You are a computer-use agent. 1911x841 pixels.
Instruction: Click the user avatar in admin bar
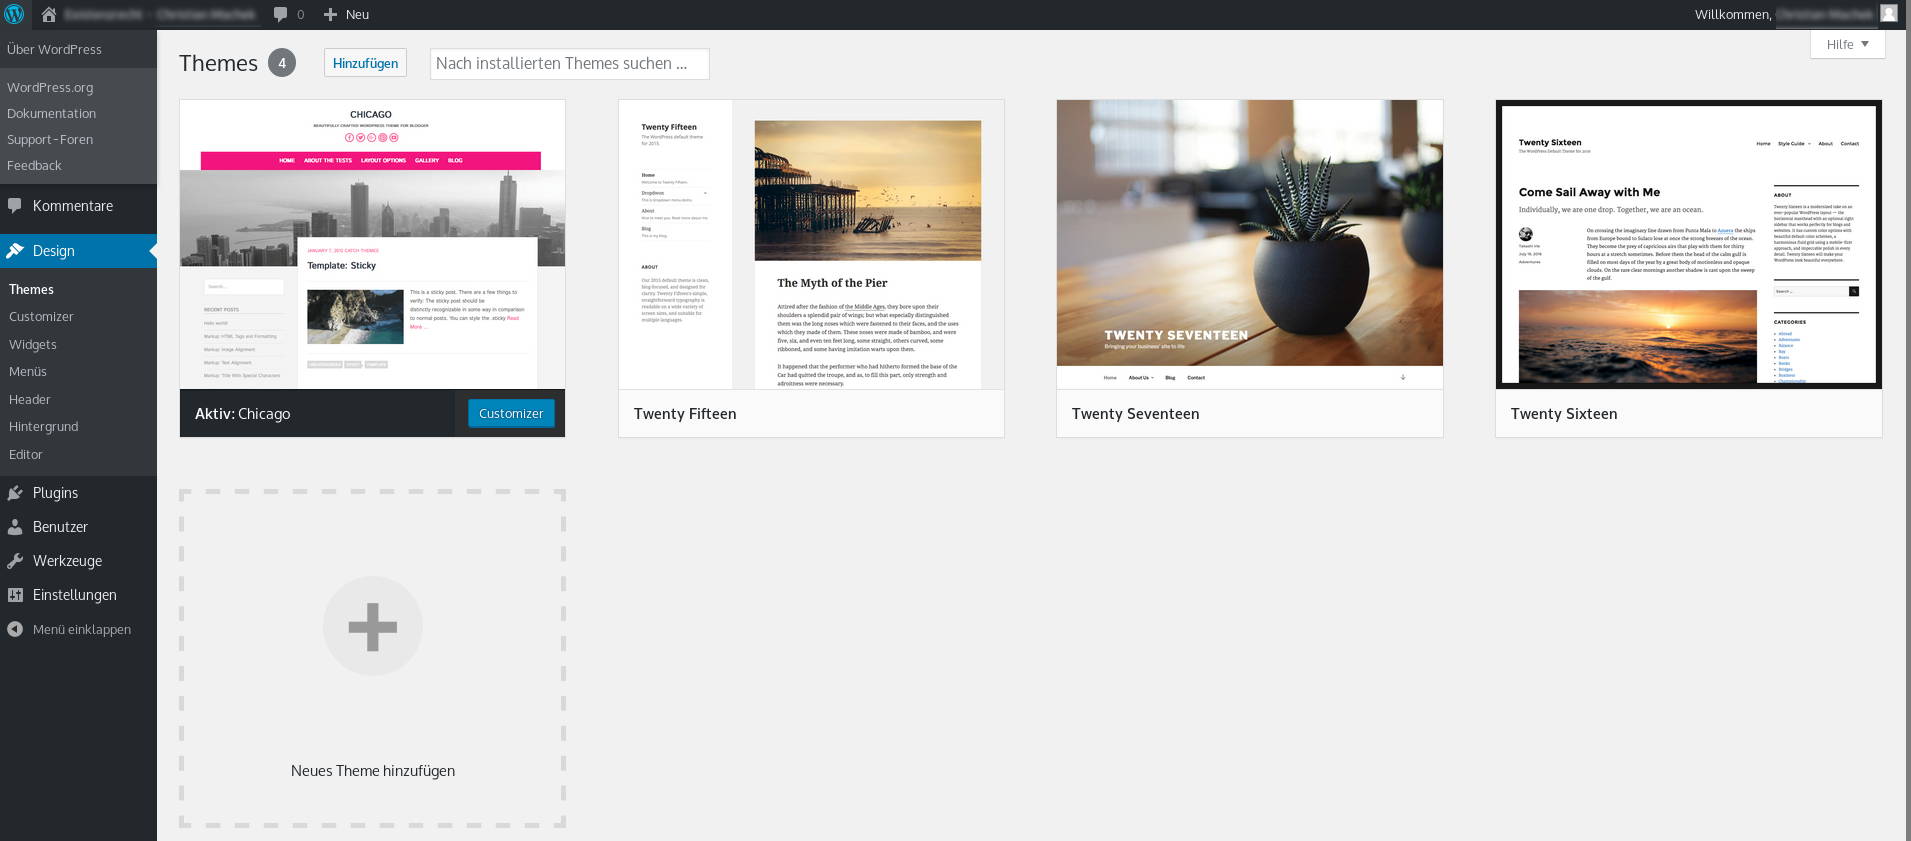coord(1888,14)
